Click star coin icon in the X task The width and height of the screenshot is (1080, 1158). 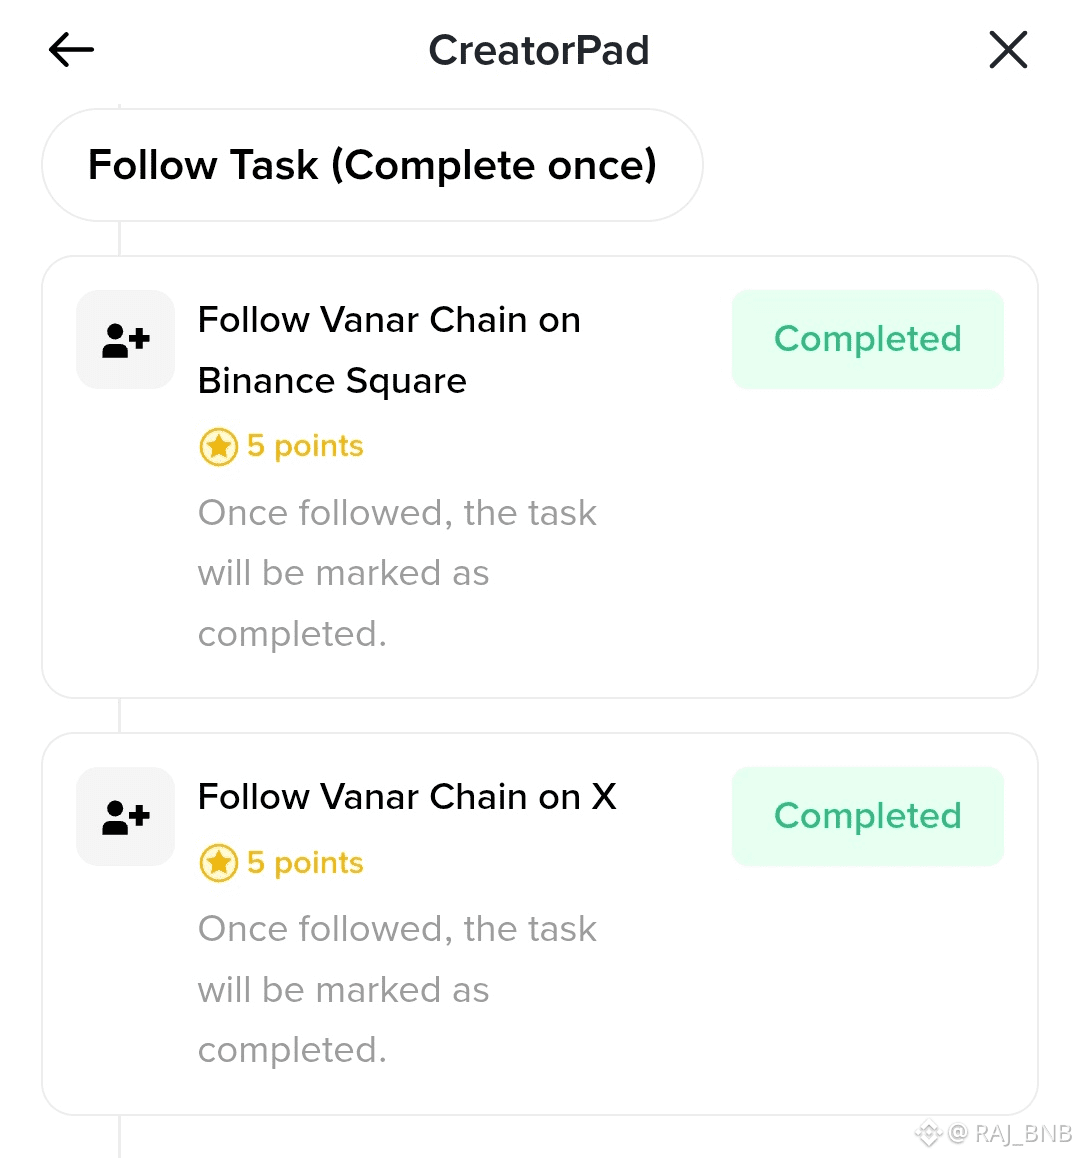click(x=218, y=863)
